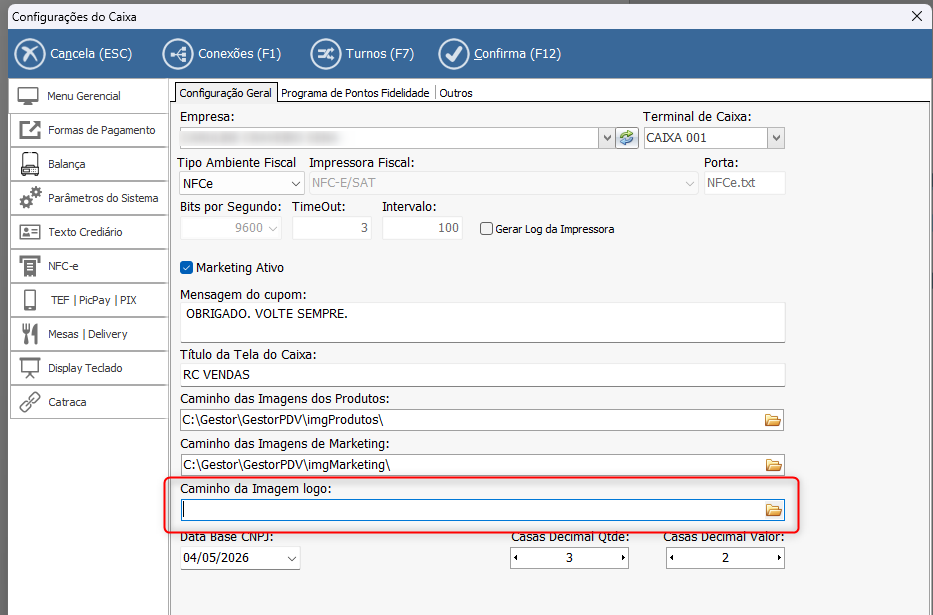Open Balança settings in sidebar
933x615 pixels.
click(88, 164)
